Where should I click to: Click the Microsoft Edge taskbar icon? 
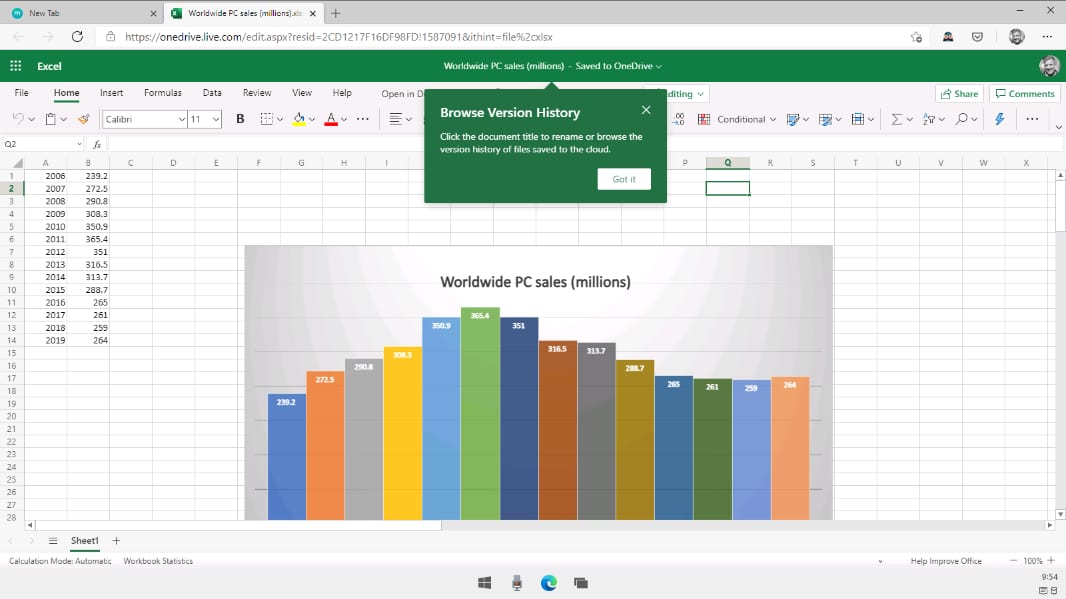click(549, 582)
